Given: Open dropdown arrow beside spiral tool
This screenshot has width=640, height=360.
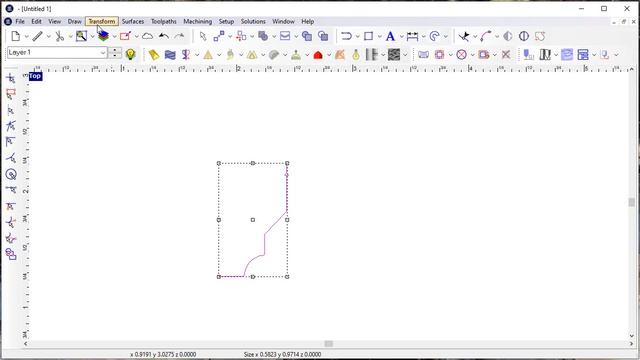Looking at the screenshot, I should [445, 37].
